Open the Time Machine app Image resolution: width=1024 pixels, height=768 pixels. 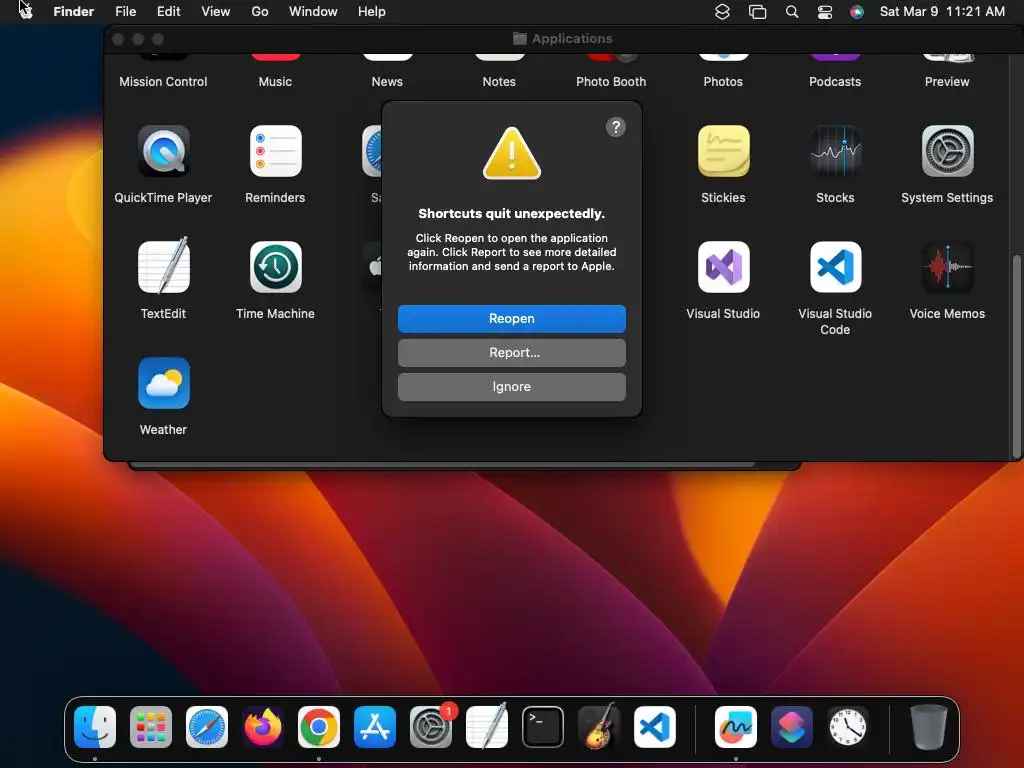coord(276,267)
